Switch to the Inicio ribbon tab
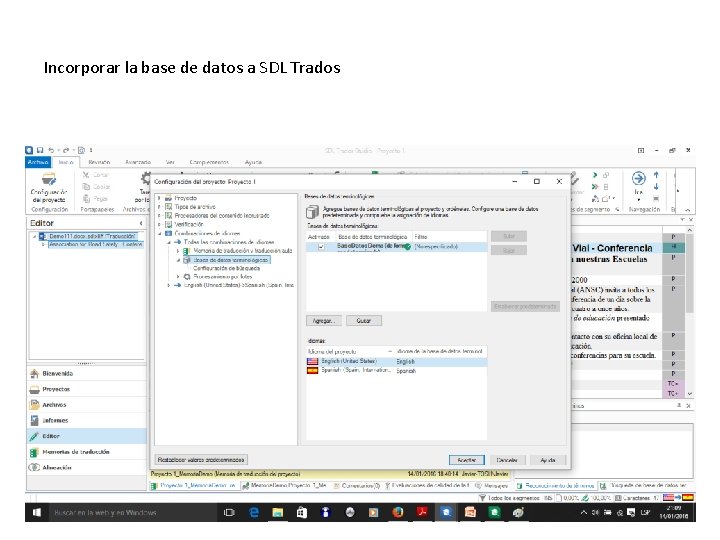Viewport: 720px width, 540px height. pyautogui.click(x=66, y=162)
